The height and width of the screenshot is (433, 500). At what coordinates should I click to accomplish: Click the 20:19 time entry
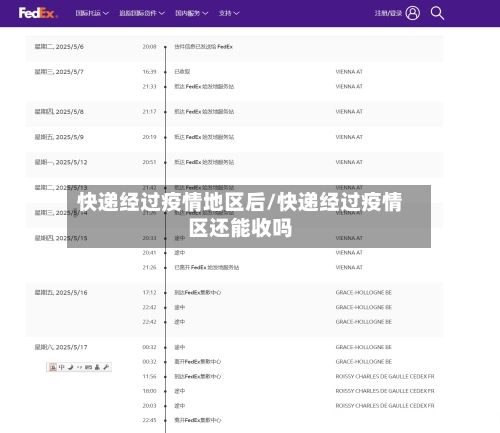[x=149, y=137]
